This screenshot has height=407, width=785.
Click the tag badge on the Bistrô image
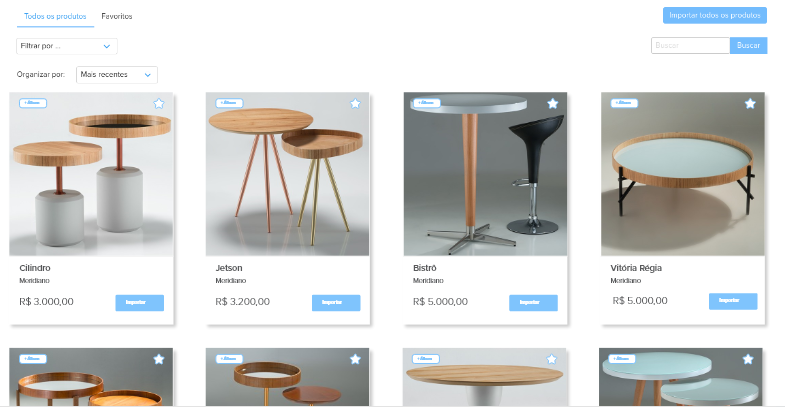[x=426, y=103]
